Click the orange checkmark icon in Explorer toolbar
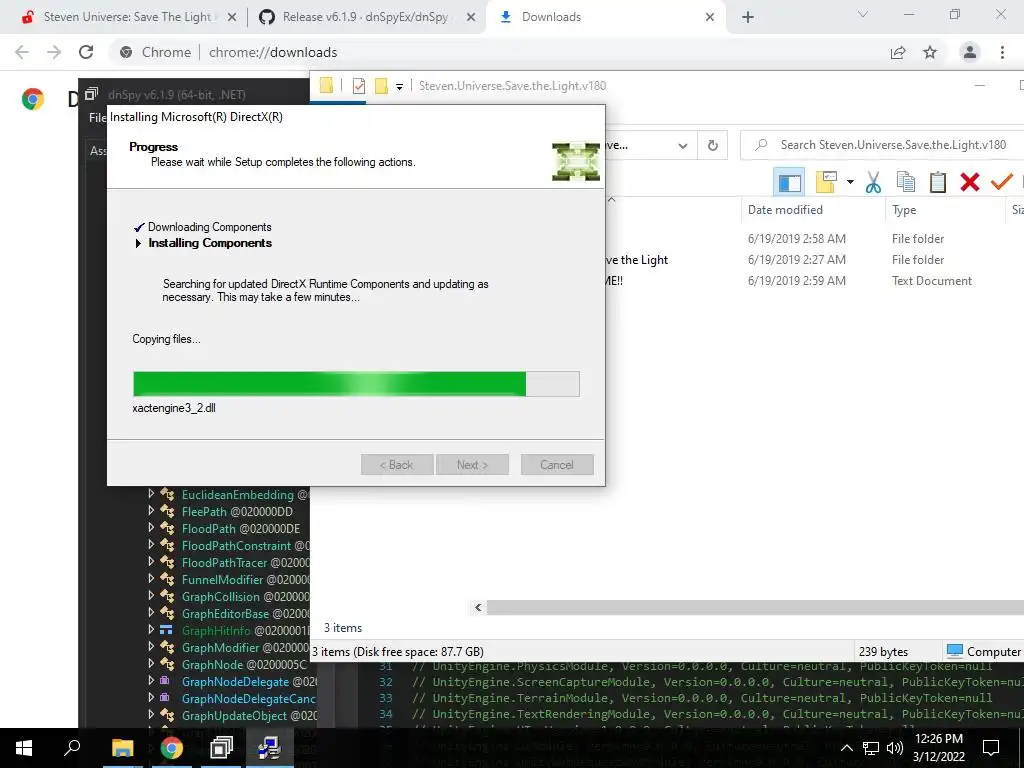Viewport: 1024px width, 768px height. point(1001,182)
